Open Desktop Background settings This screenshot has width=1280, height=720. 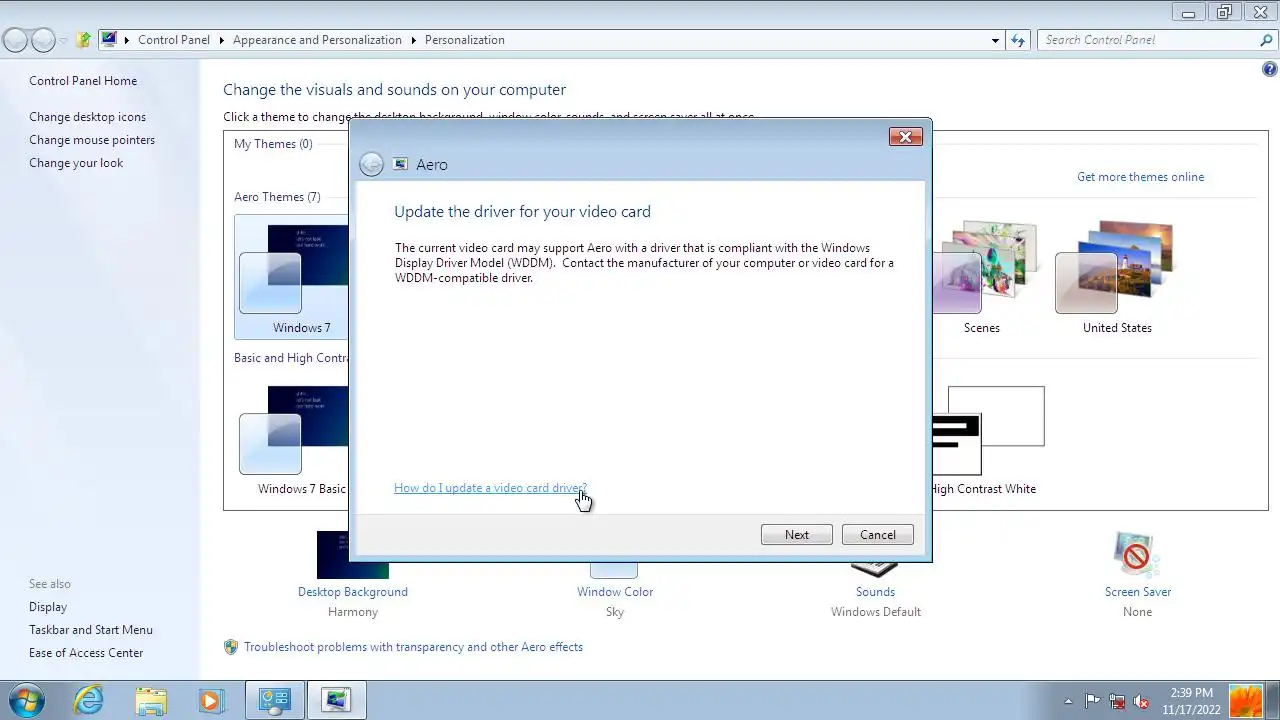(x=352, y=592)
